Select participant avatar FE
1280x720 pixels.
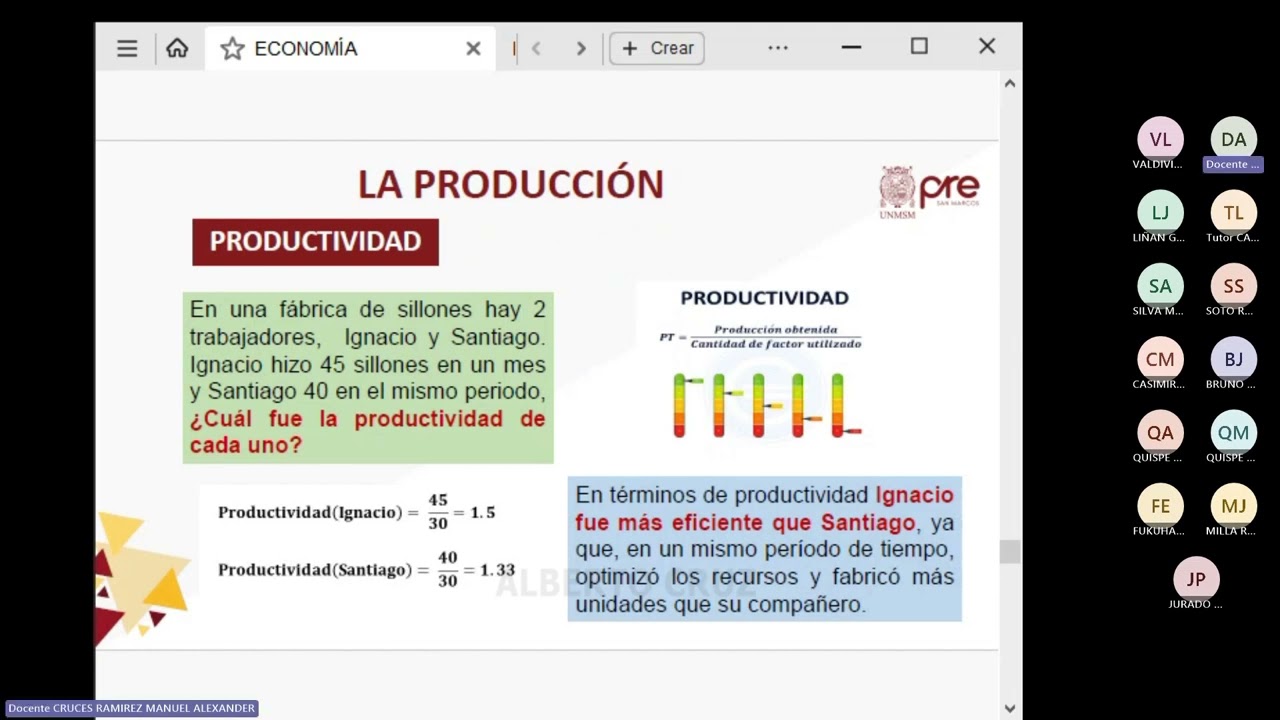(1160, 506)
